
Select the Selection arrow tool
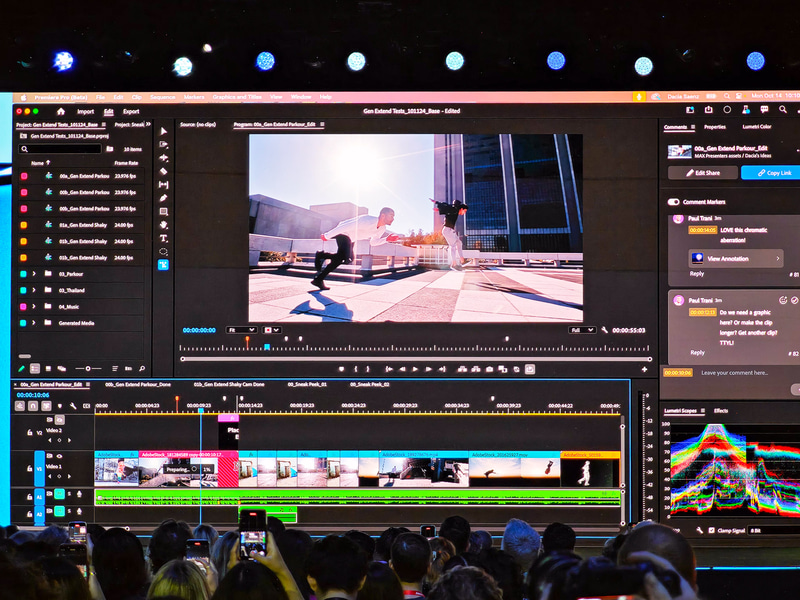(x=164, y=131)
